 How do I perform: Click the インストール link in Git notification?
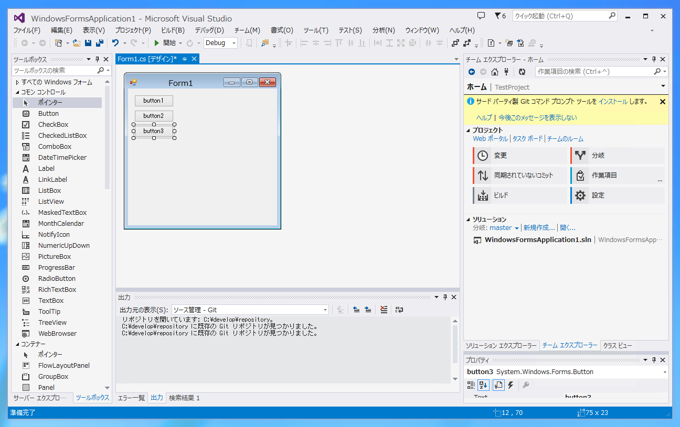[613, 101]
